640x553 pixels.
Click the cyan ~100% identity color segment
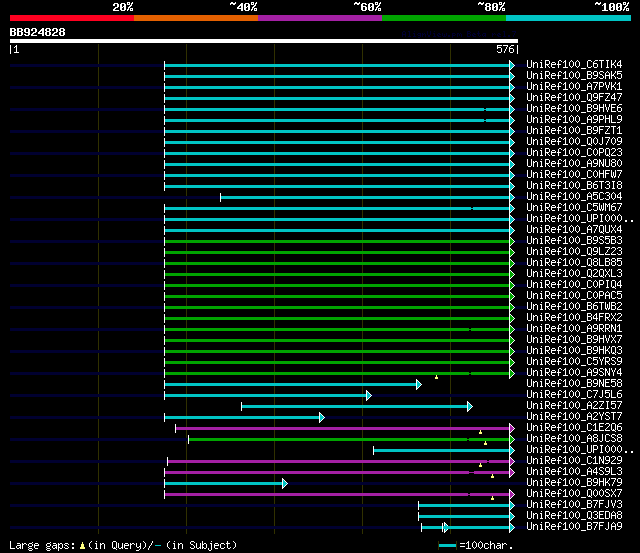pyautogui.click(x=568, y=18)
